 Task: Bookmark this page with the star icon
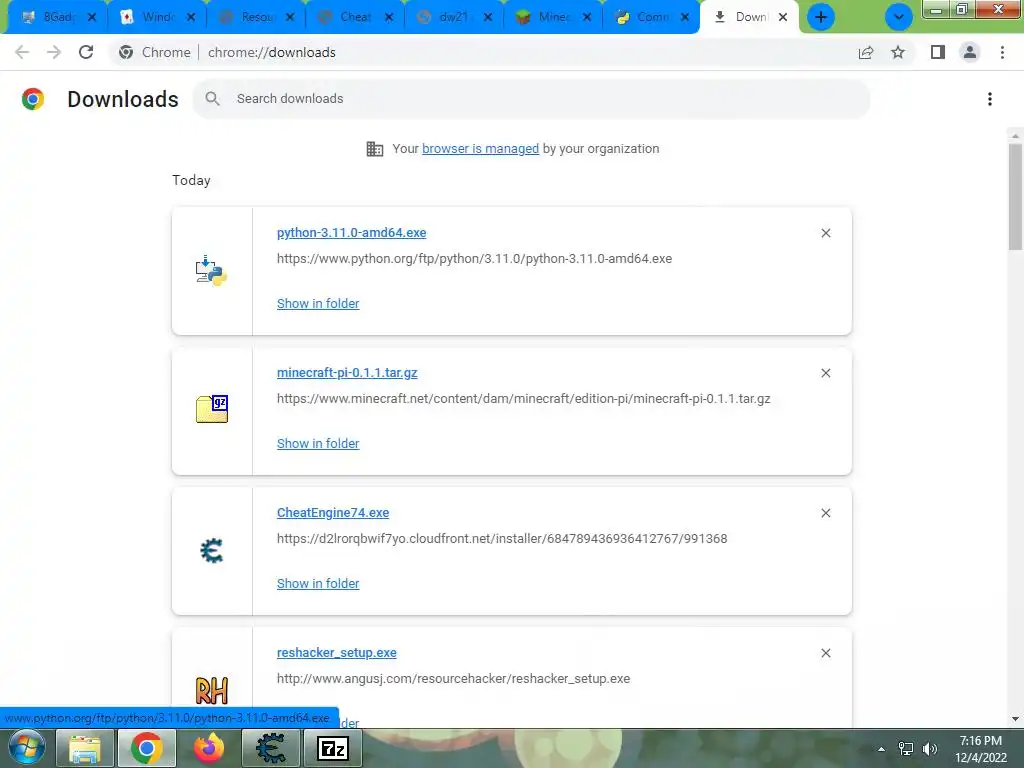(898, 52)
